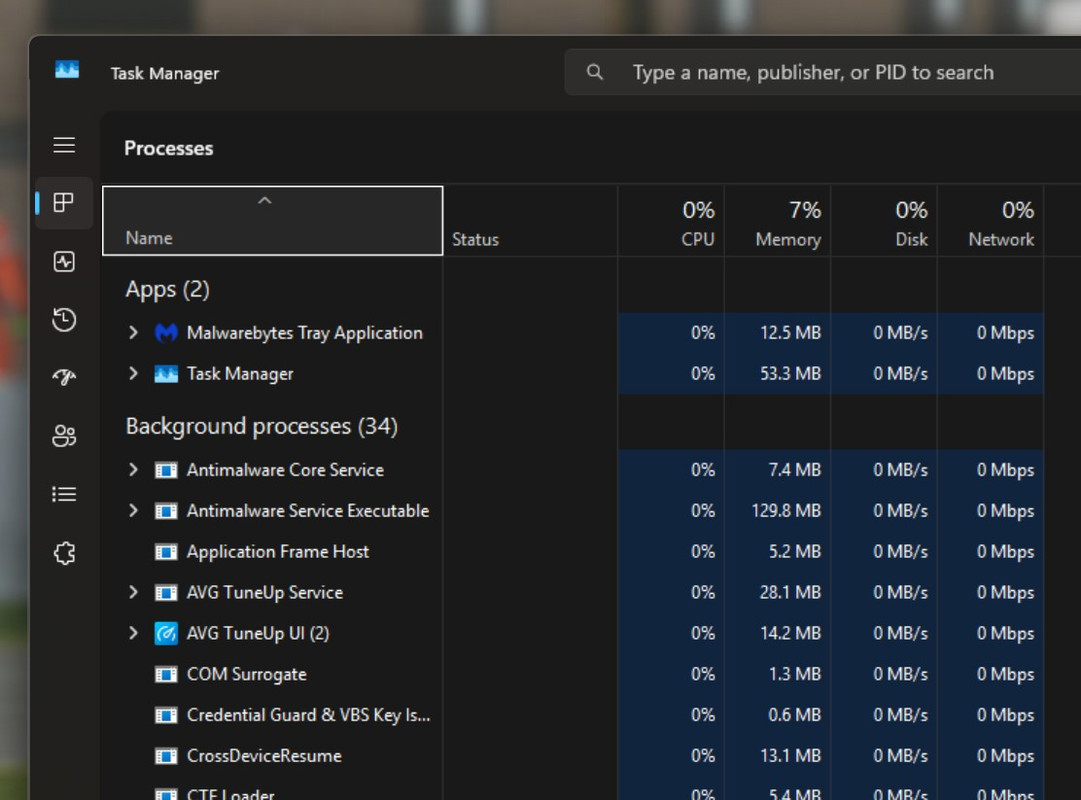Viewport: 1081px width, 800px height.
Task: Sort by the Status column header
Action: 530,221
